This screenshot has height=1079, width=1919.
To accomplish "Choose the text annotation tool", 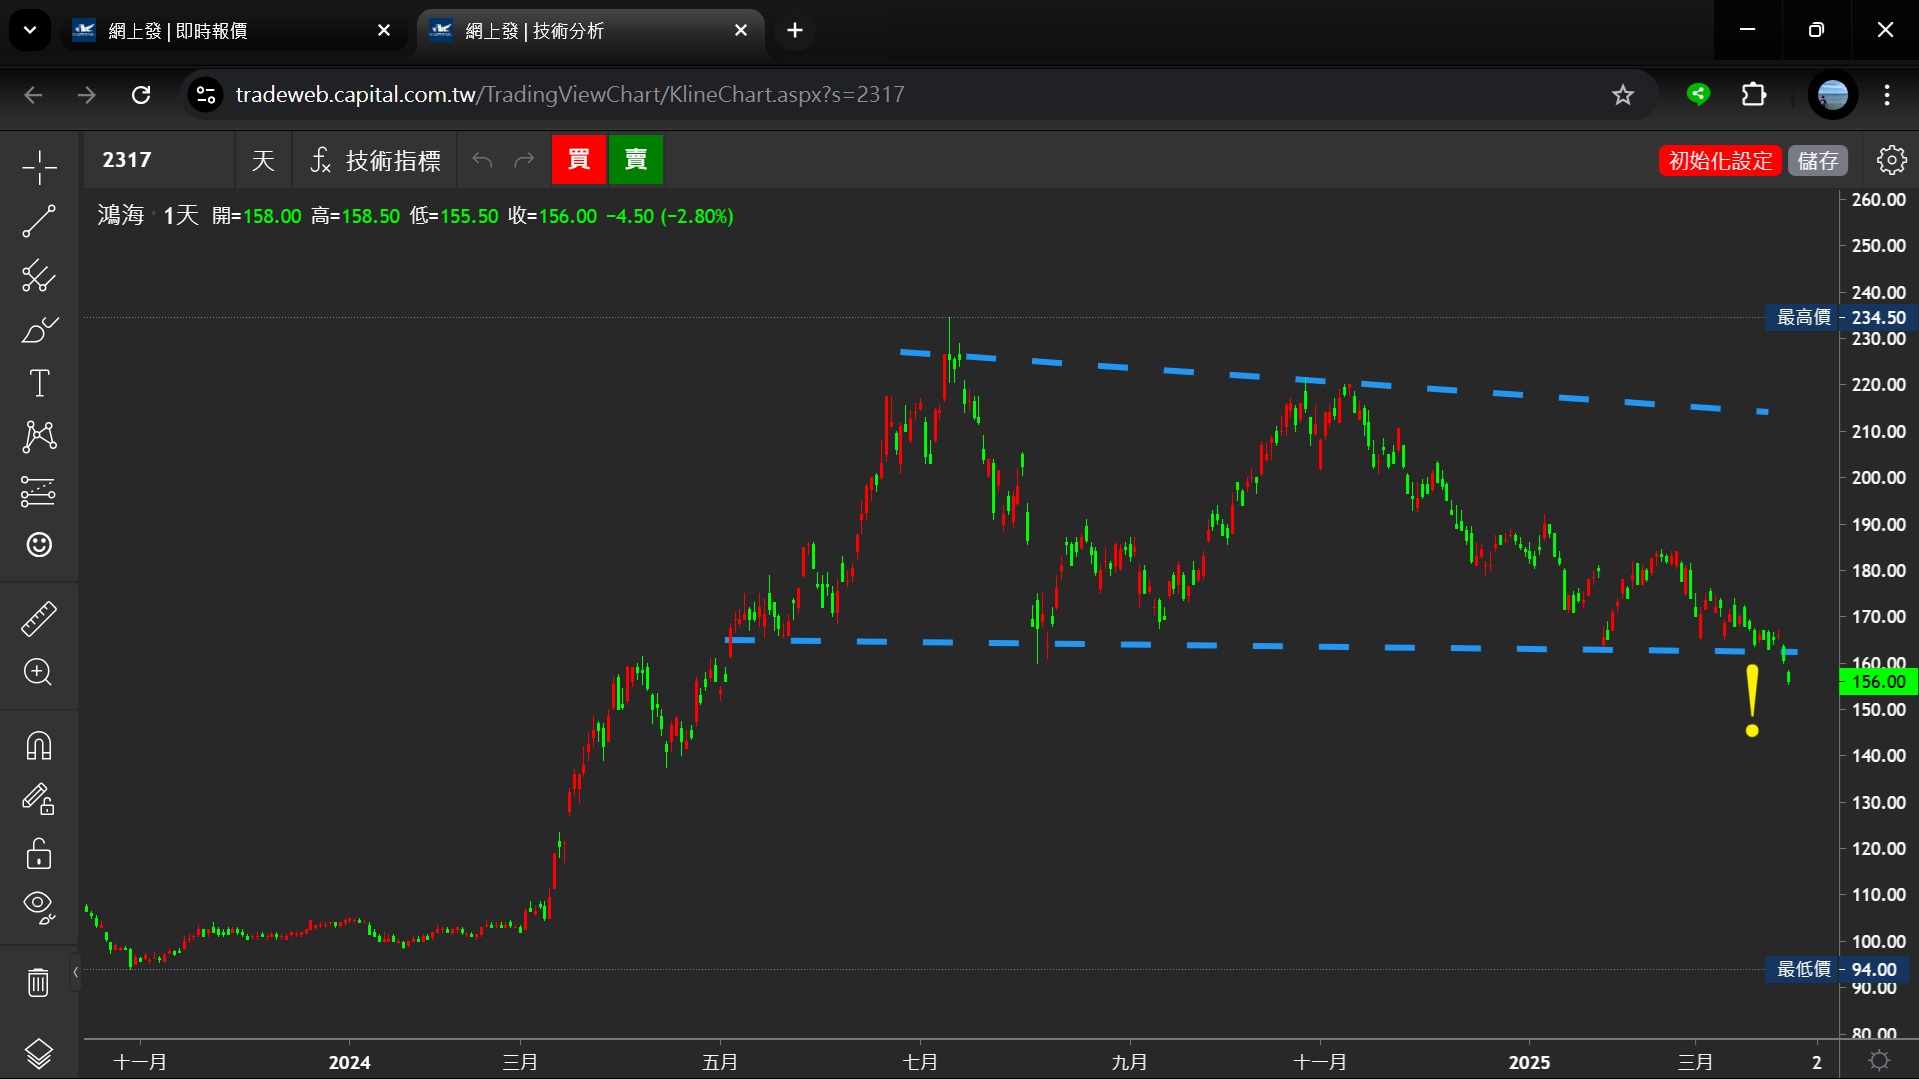I will pyautogui.click(x=39, y=383).
